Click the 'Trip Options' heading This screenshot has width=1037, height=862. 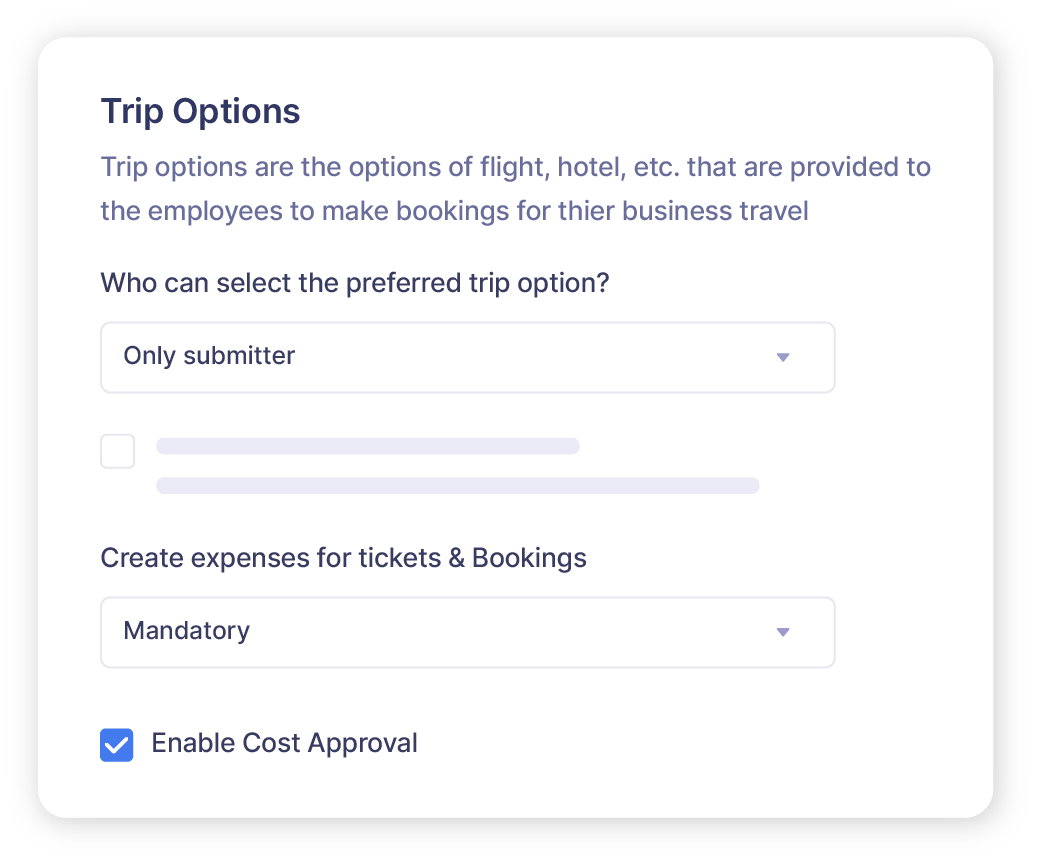200,111
